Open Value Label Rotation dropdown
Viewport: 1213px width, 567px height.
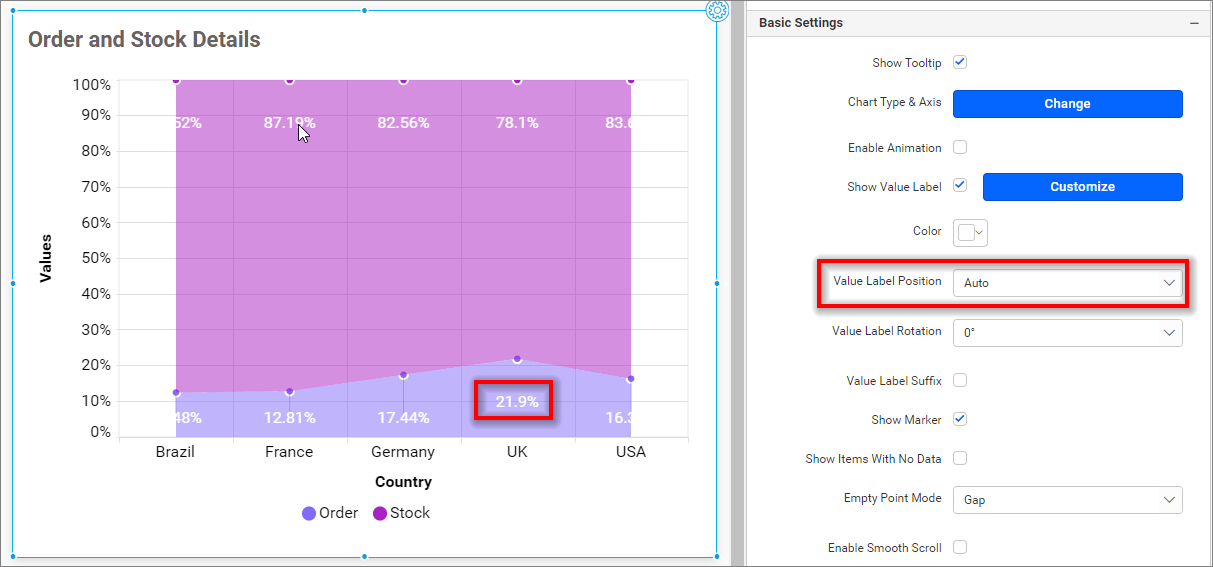(1067, 333)
